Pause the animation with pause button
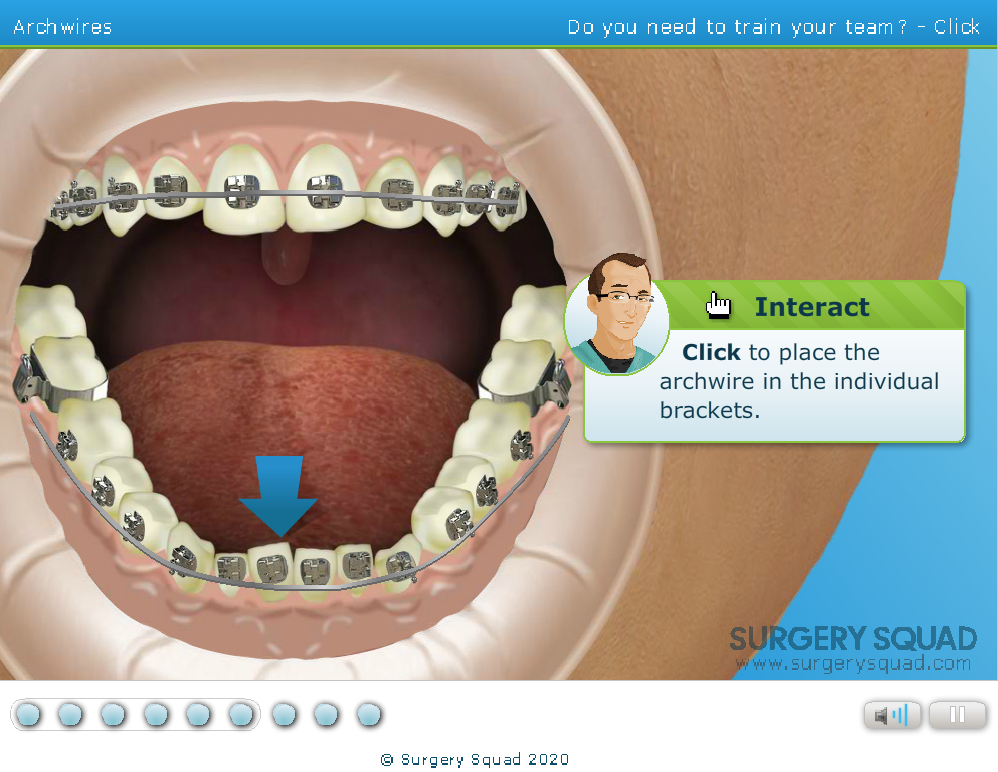The height and width of the screenshot is (772, 998). pyautogui.click(x=957, y=715)
